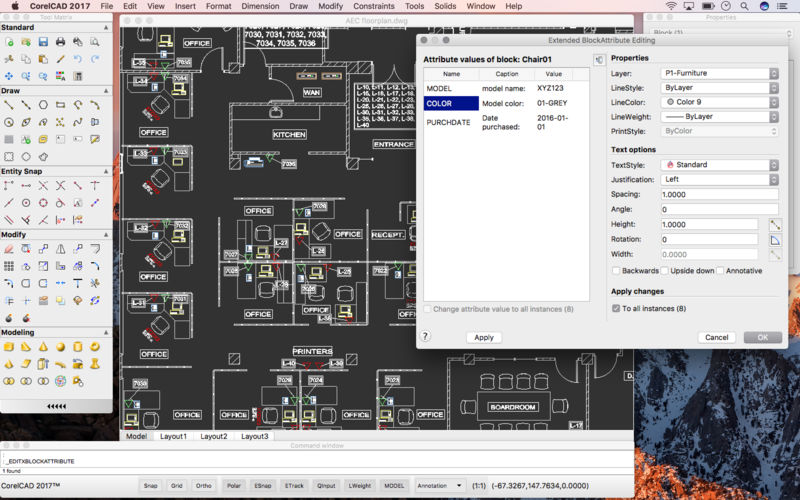The image size is (800, 500).
Task: Toggle the Upside down checkbox
Action: tap(664, 271)
